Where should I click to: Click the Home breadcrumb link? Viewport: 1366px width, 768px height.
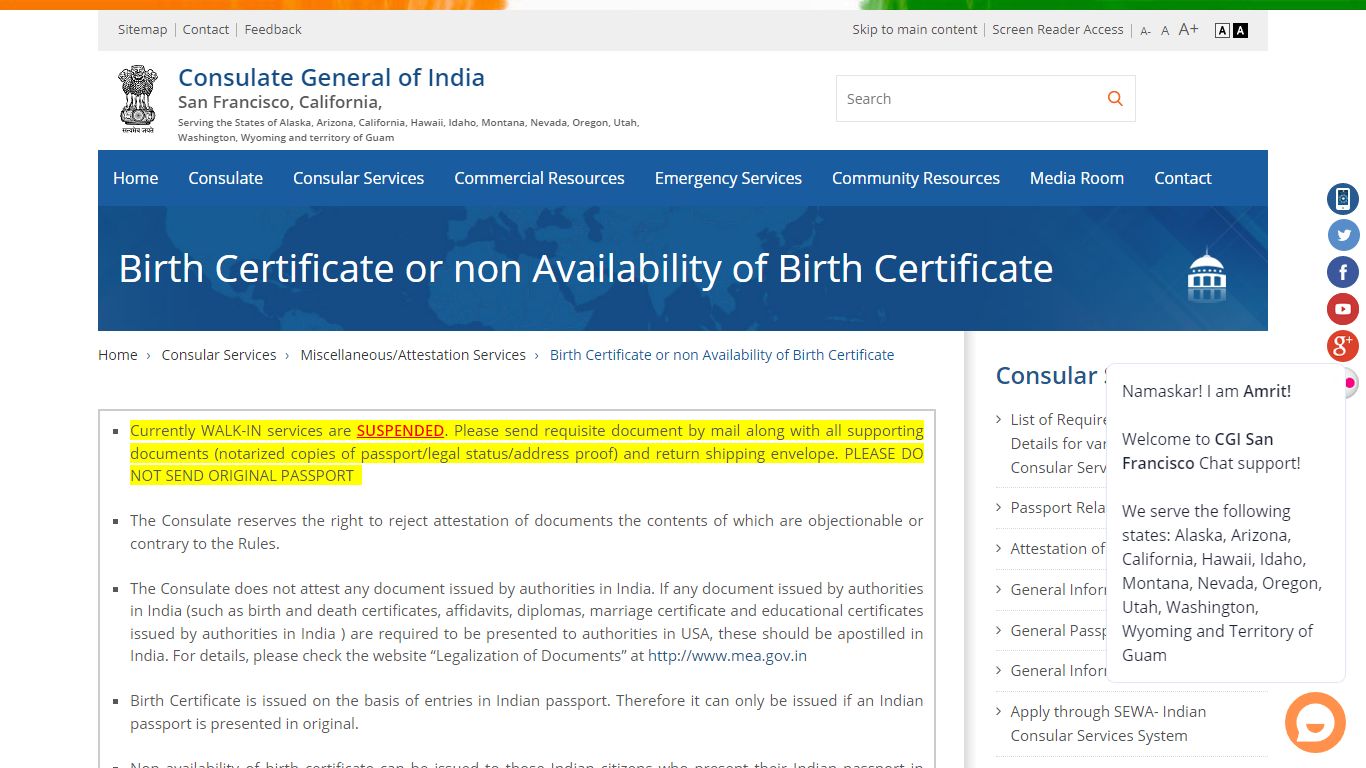tap(118, 355)
